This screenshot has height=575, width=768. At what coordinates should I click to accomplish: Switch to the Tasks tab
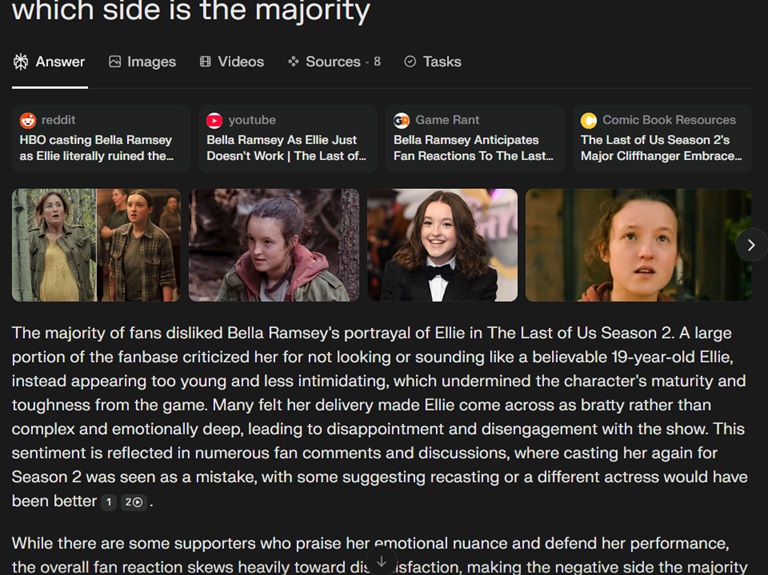432,62
